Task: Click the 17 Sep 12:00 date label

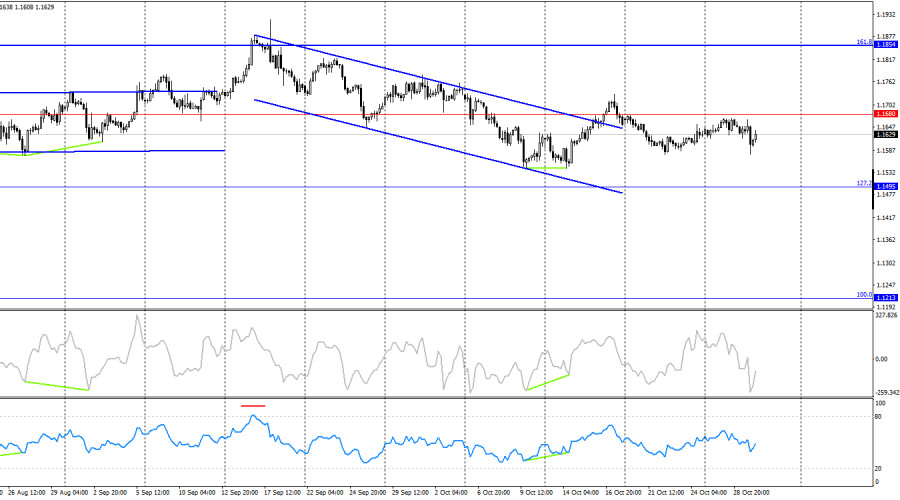Action: pyautogui.click(x=281, y=493)
